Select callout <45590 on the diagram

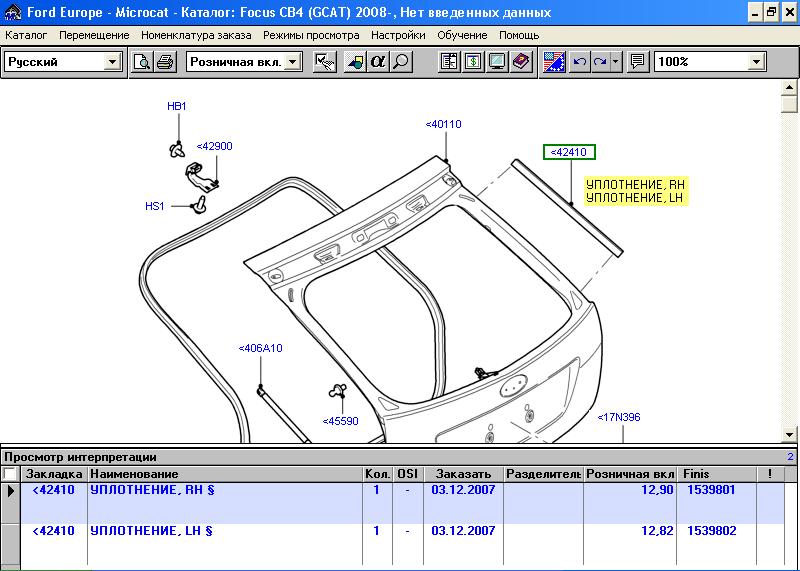pos(340,421)
